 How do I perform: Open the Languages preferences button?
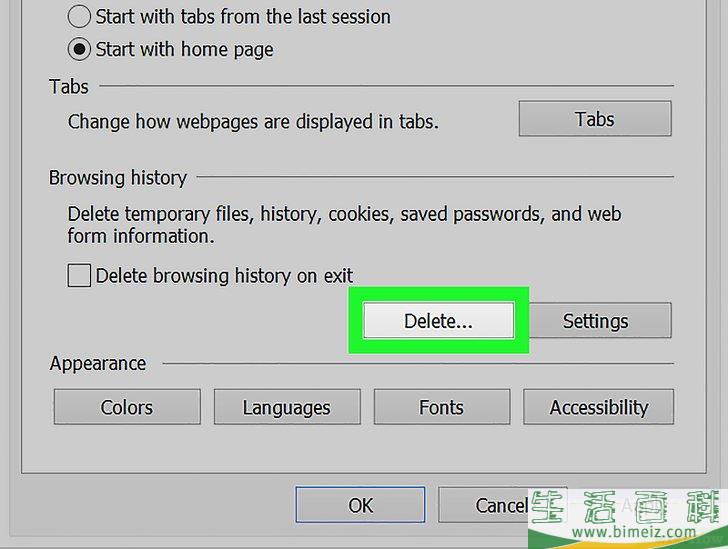287,407
